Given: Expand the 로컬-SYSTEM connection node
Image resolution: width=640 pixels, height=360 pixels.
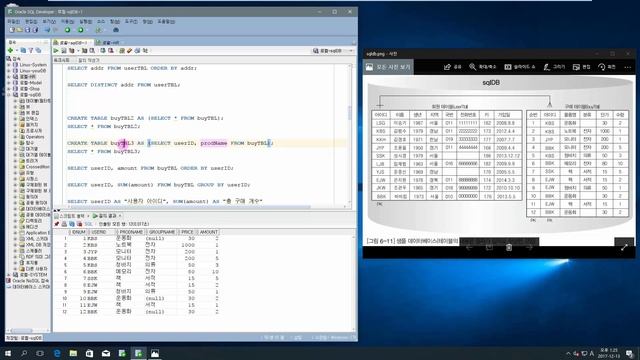Looking at the screenshot, I should (9, 275).
